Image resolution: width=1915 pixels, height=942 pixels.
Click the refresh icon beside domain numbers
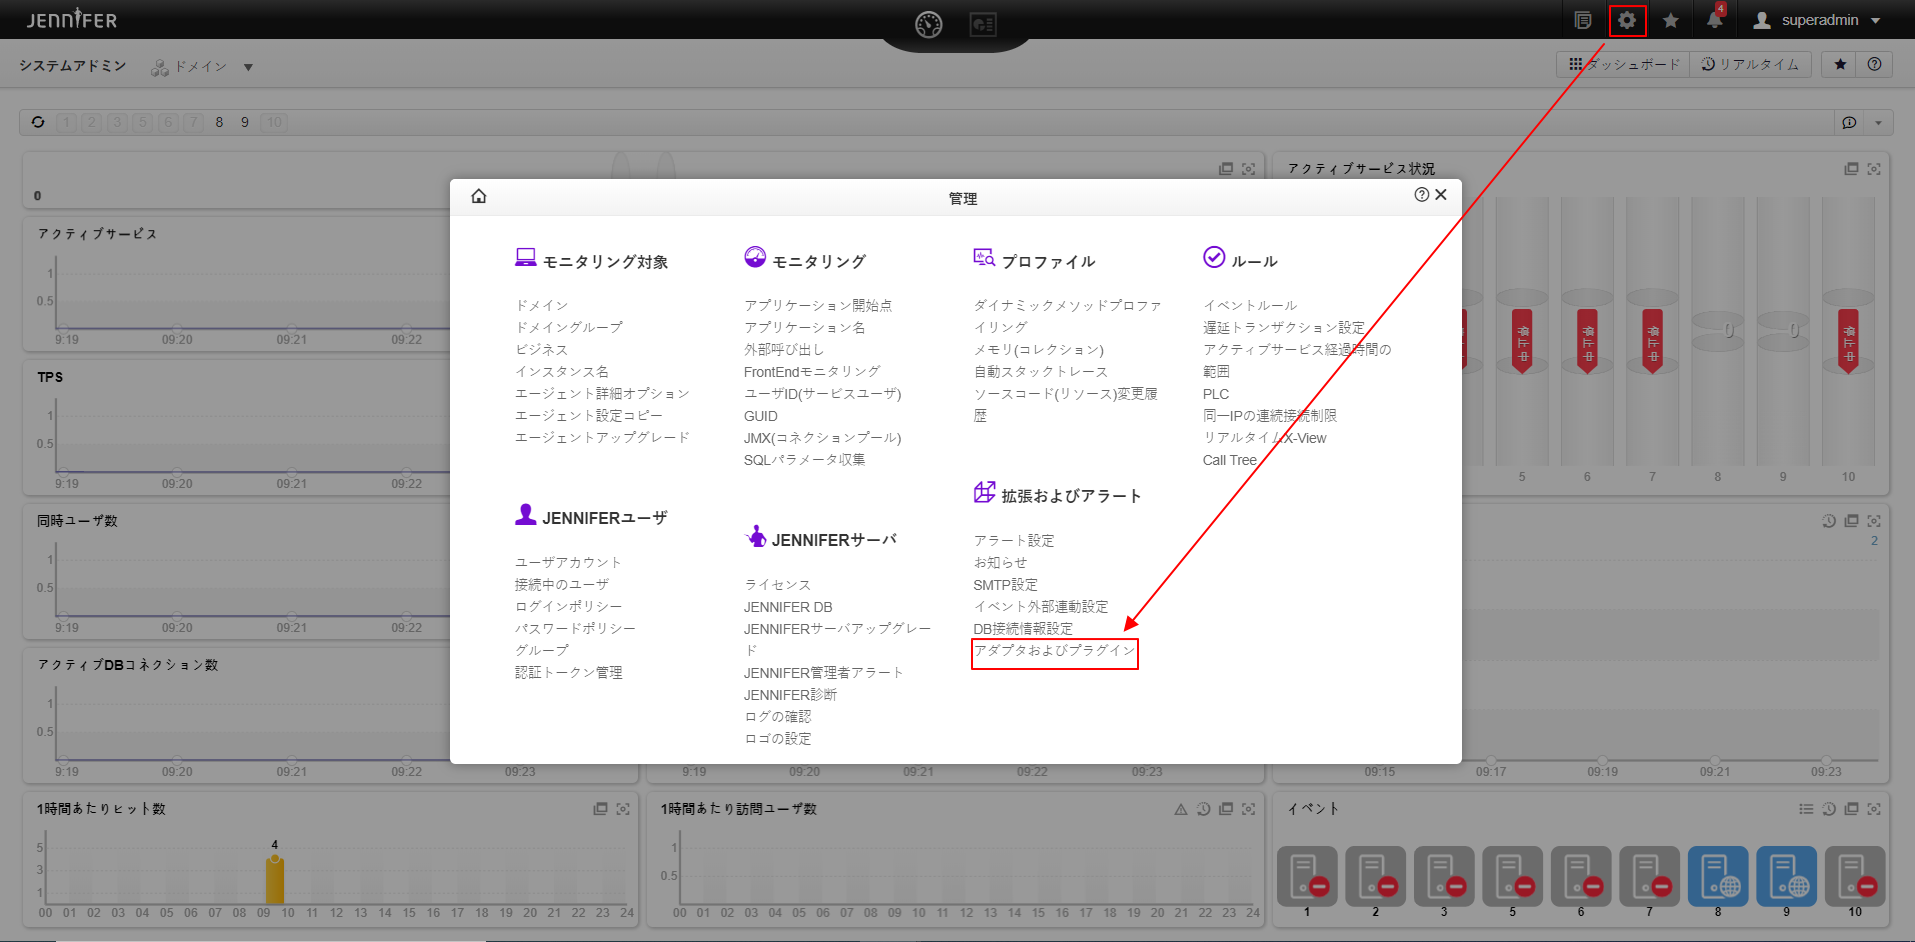pyautogui.click(x=38, y=122)
